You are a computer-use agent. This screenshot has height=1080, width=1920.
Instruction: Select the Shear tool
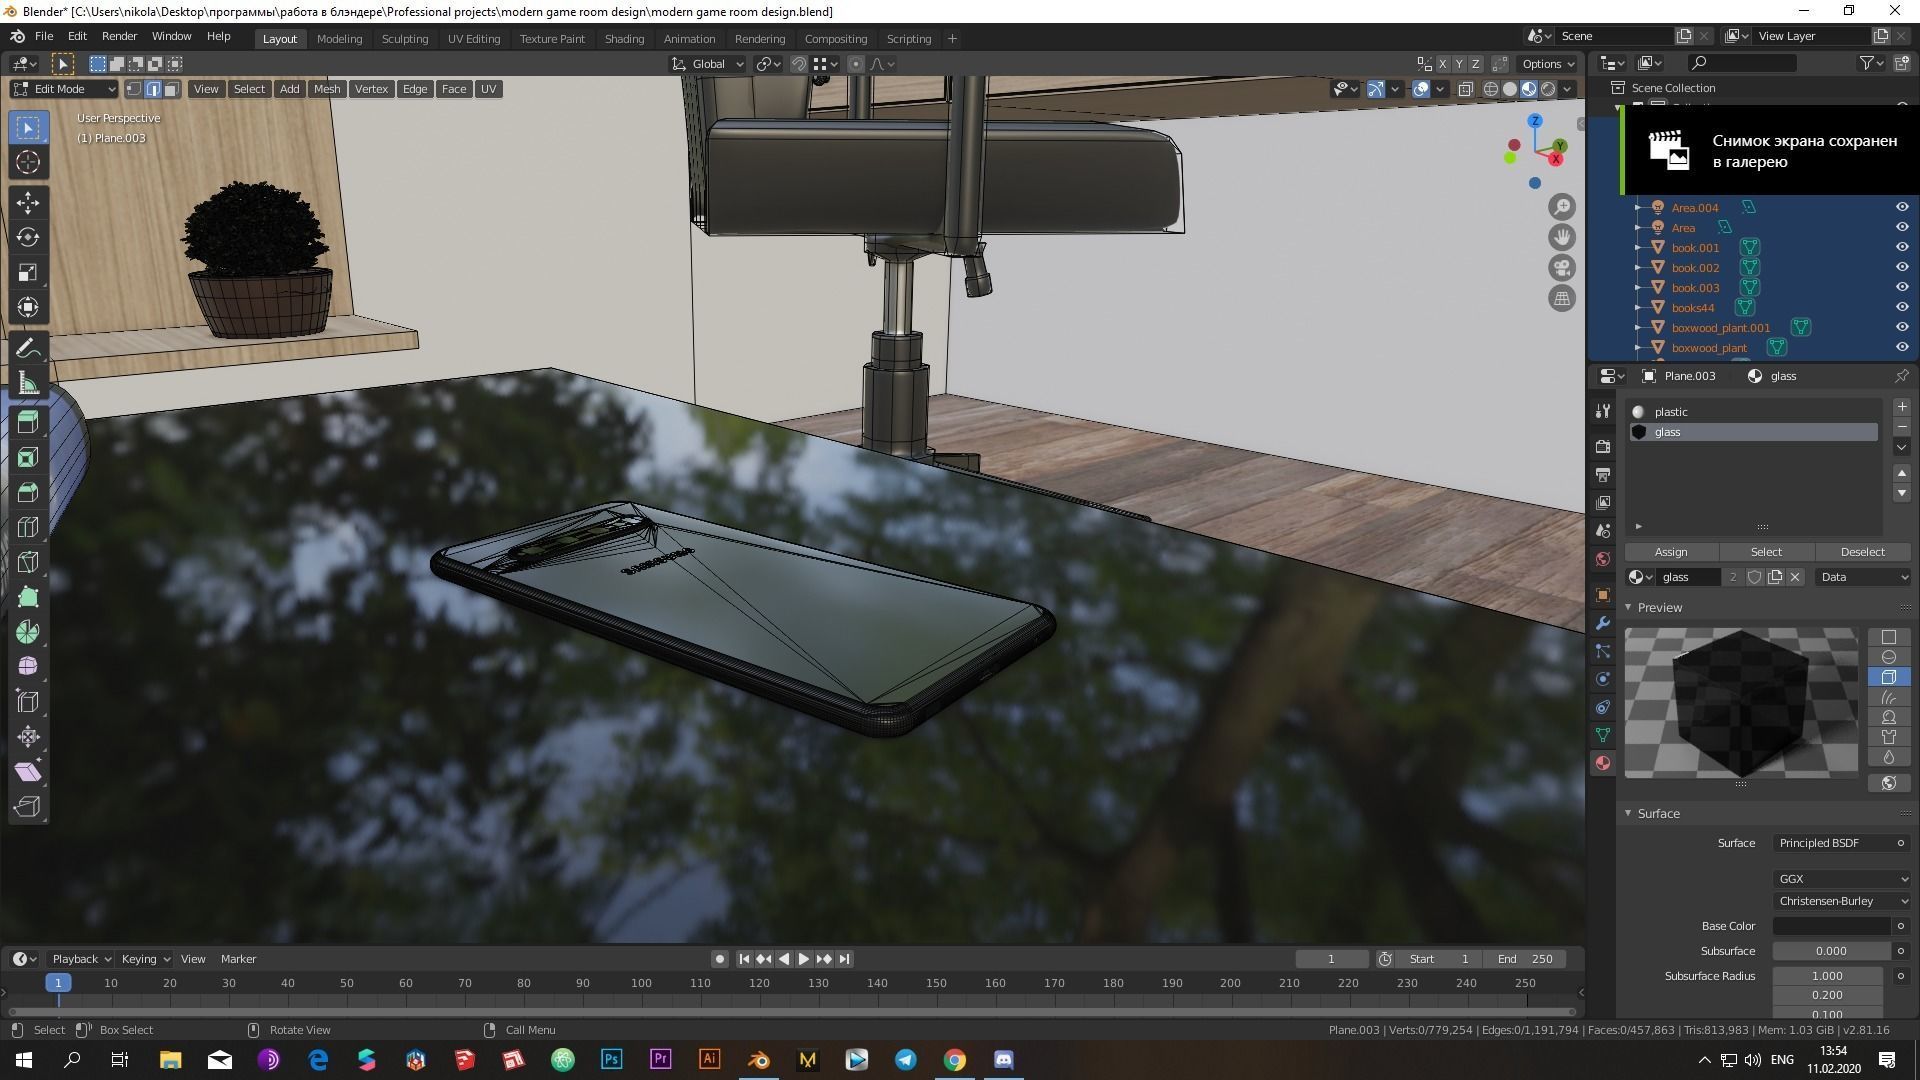(28, 772)
